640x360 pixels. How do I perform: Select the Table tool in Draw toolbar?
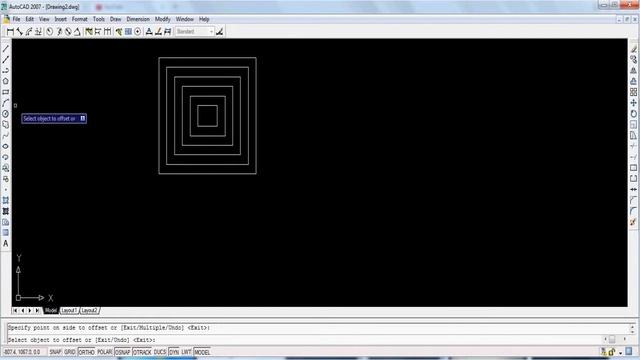click(x=6, y=233)
